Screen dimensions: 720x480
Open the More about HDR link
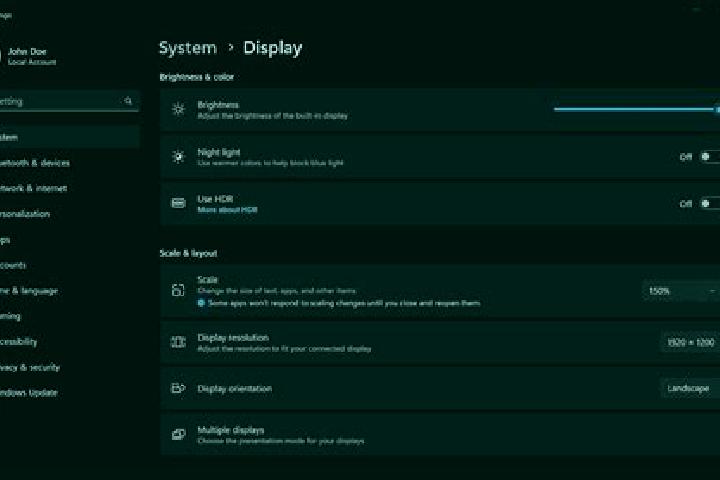(227, 210)
